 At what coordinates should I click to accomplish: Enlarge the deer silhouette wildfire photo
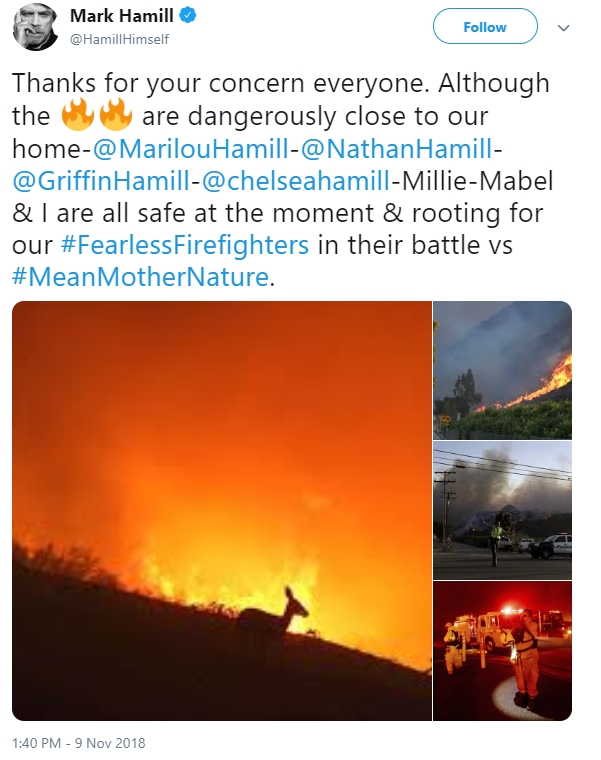(222, 511)
